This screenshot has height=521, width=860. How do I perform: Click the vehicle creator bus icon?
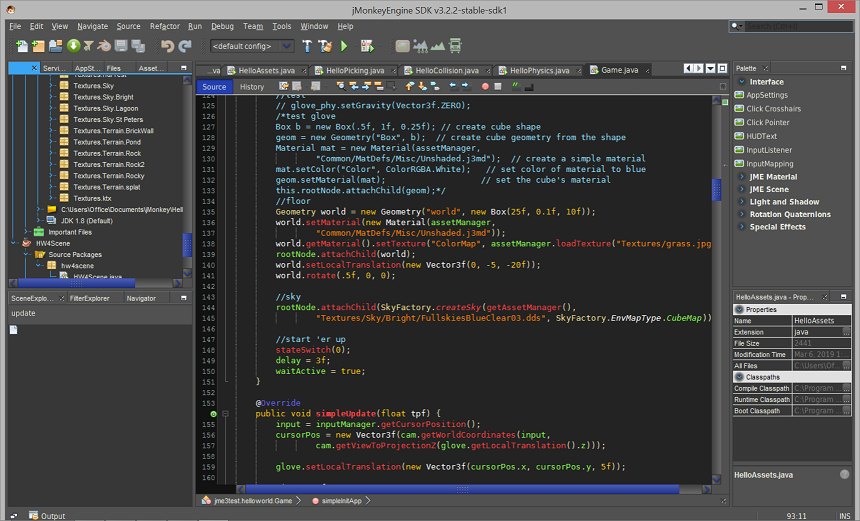click(455, 46)
